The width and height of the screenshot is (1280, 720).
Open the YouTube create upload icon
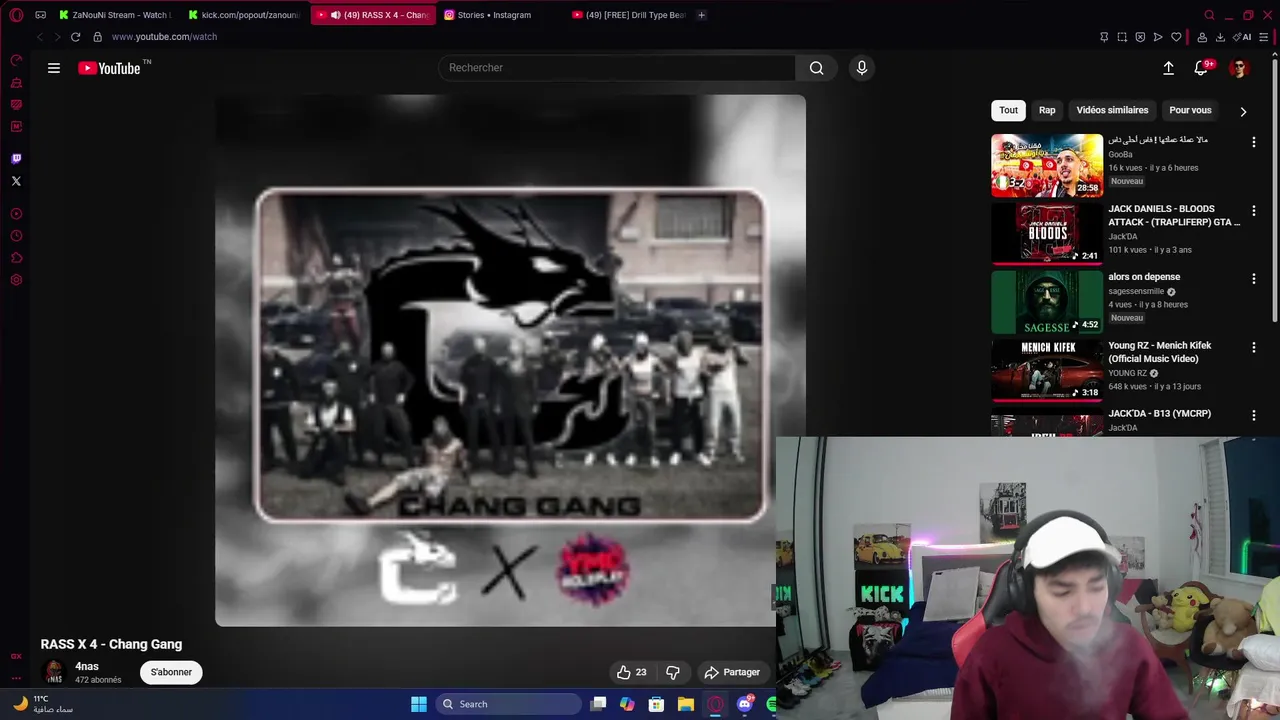[x=1168, y=68]
